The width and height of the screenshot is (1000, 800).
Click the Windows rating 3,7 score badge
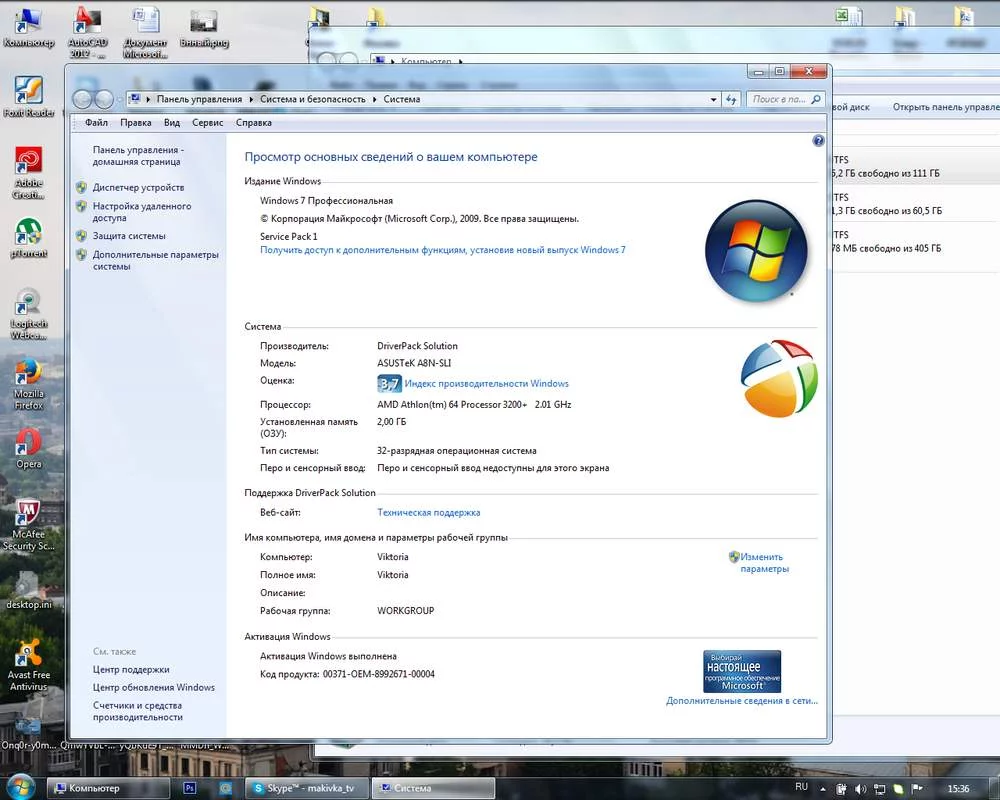[x=388, y=384]
